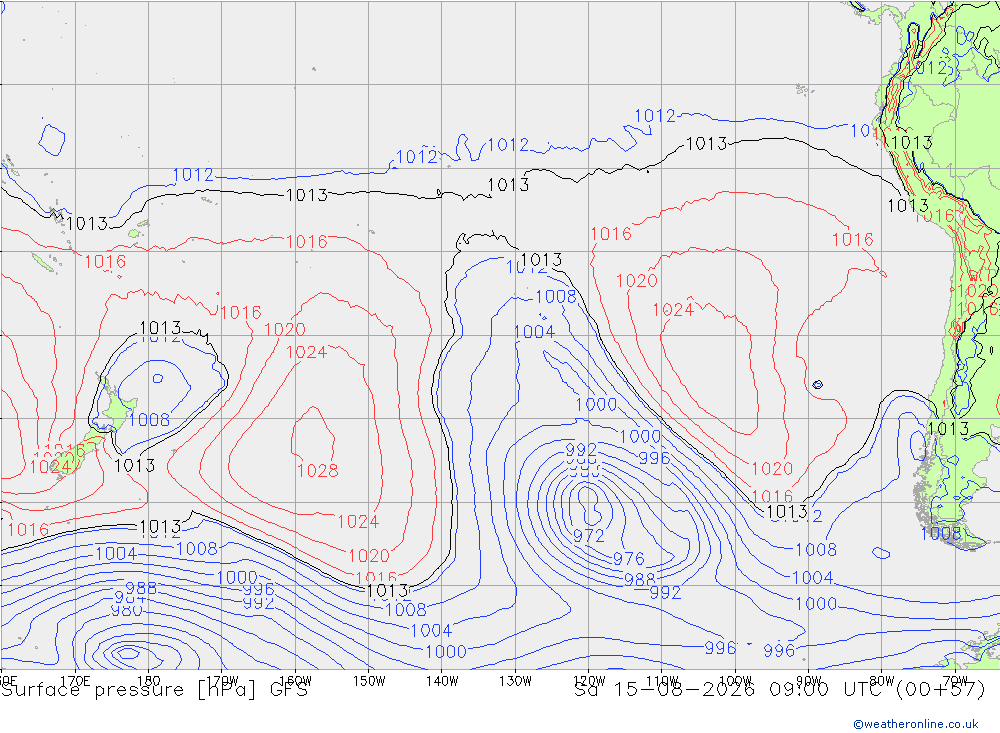1000x733 pixels.
Task: Click the 100W longitude axis label
Action: (735, 681)
